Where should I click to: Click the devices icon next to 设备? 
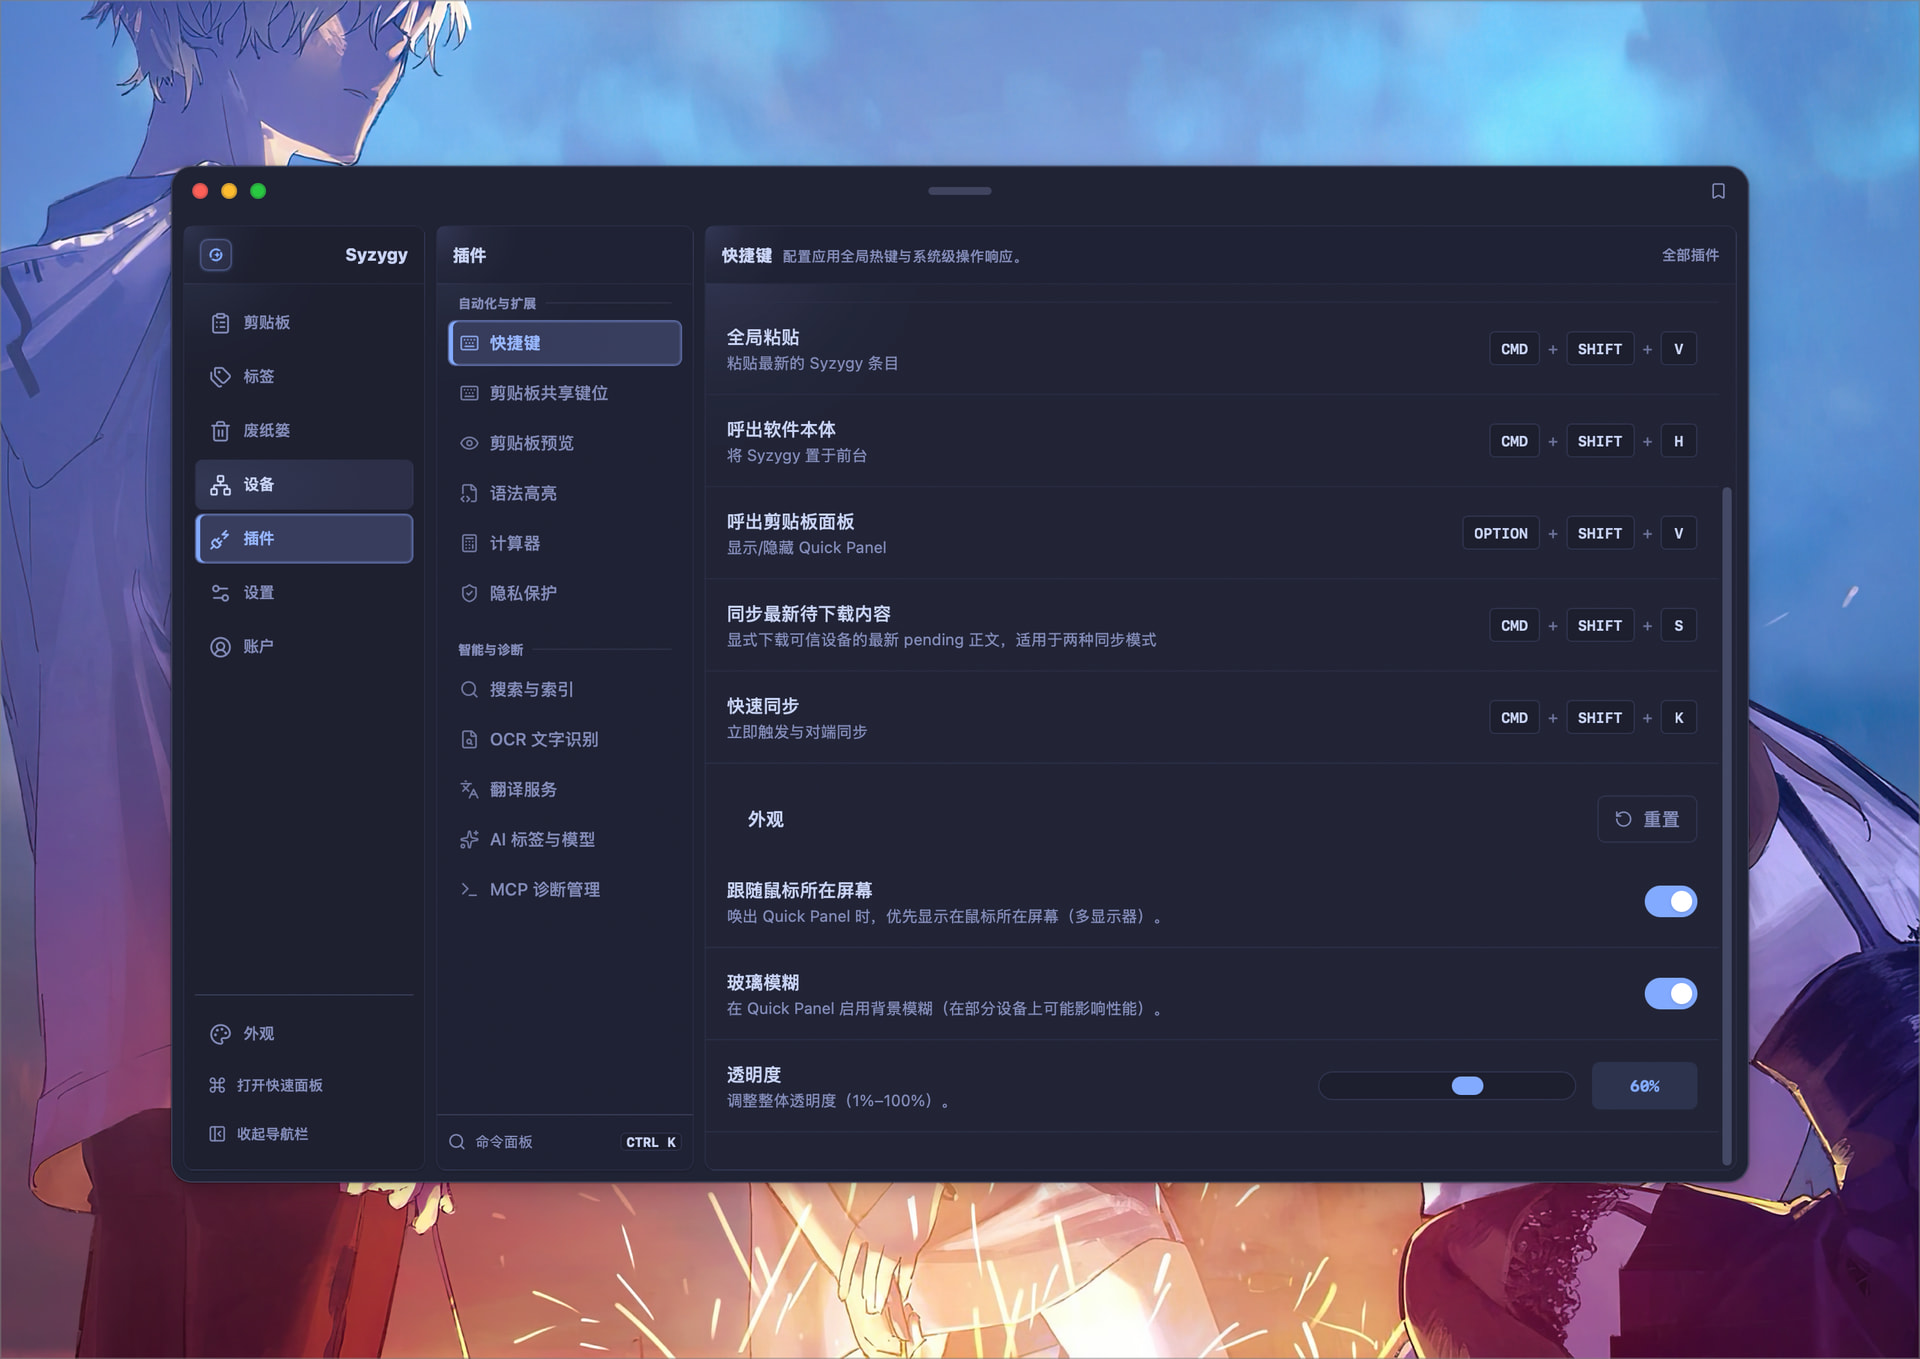220,485
